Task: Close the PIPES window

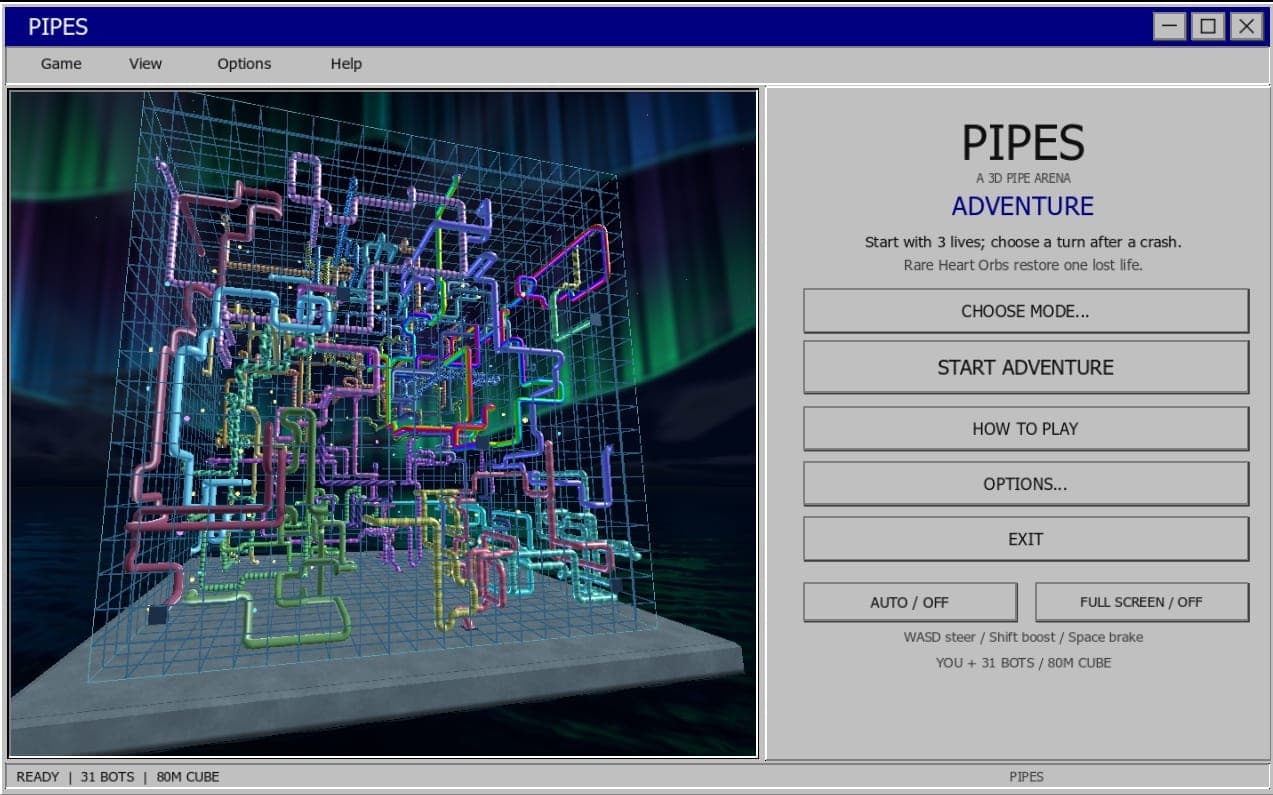Action: tap(1246, 26)
